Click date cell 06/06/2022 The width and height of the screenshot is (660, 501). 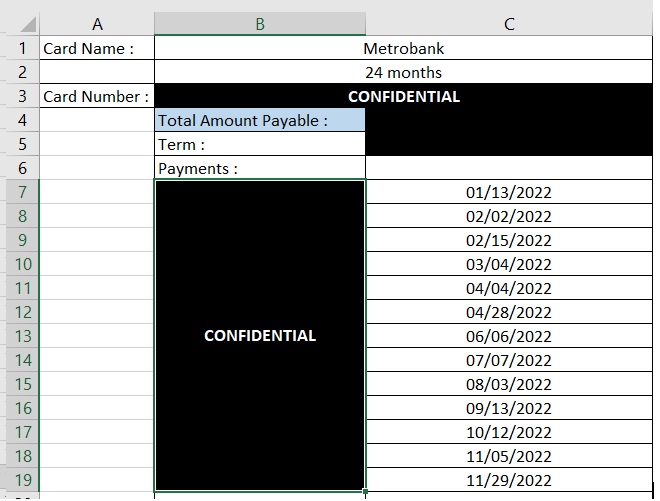509,336
